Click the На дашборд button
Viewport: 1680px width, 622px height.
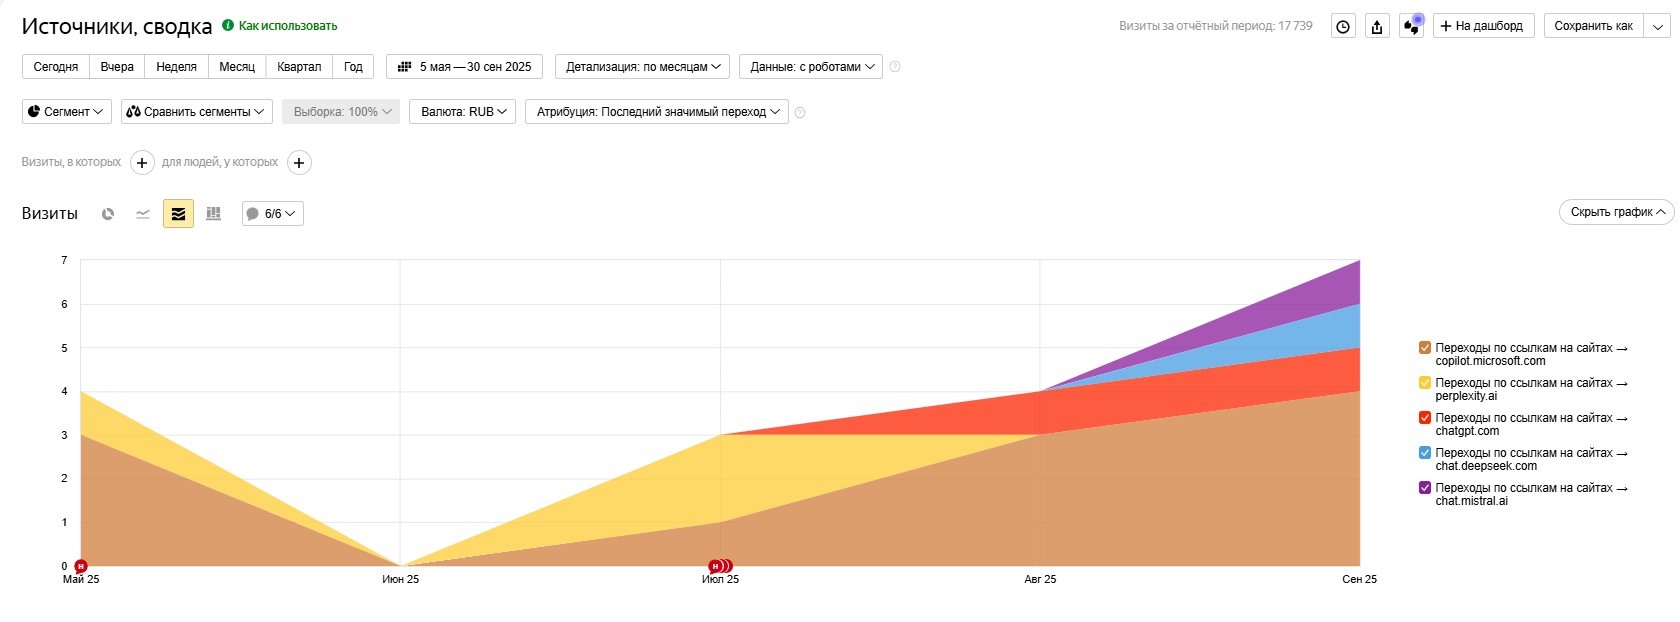pyautogui.click(x=1482, y=26)
